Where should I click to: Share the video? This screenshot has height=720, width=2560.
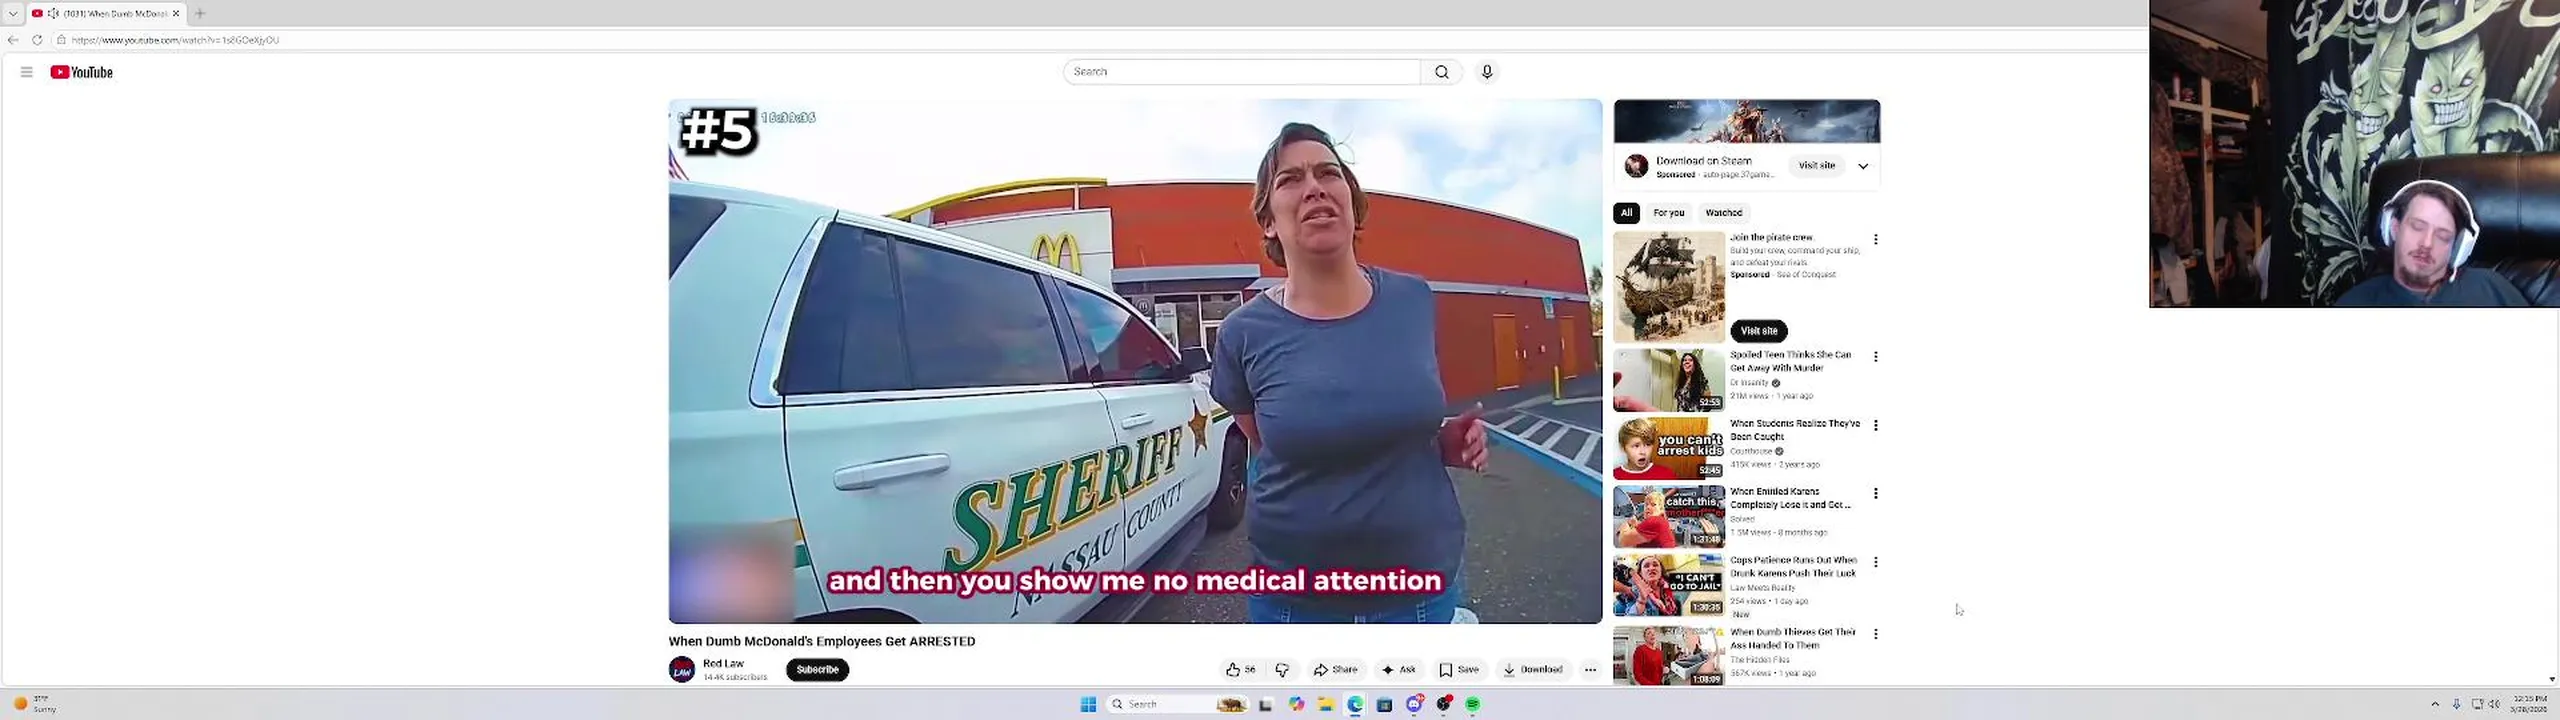click(1336, 670)
